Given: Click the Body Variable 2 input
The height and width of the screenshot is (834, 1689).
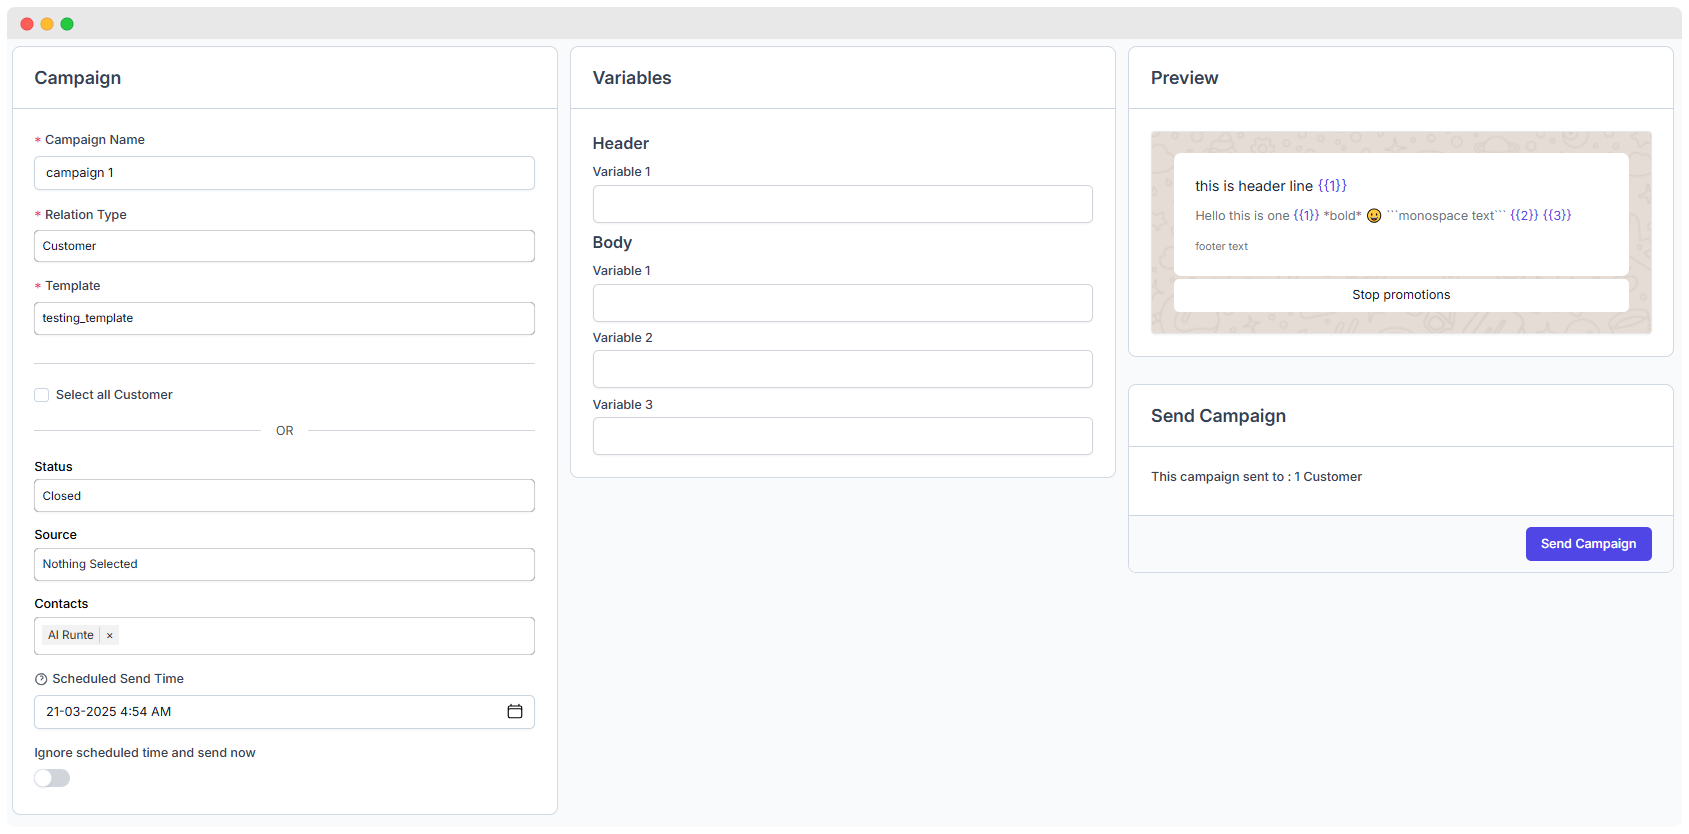Looking at the screenshot, I should [x=842, y=369].
